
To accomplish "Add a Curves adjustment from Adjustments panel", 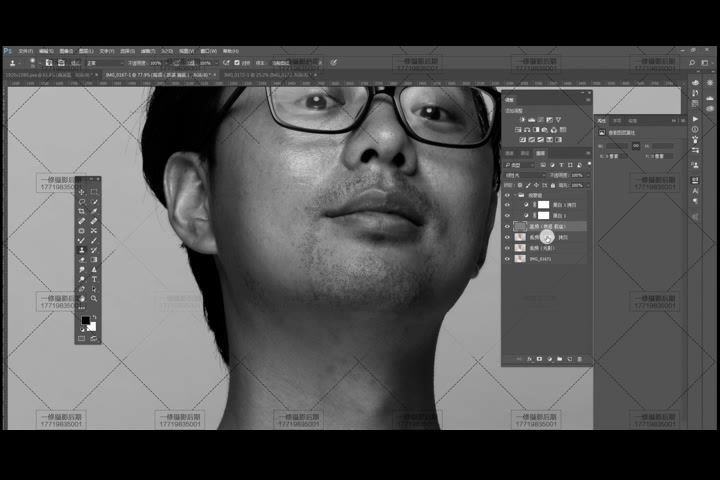I will click(540, 120).
